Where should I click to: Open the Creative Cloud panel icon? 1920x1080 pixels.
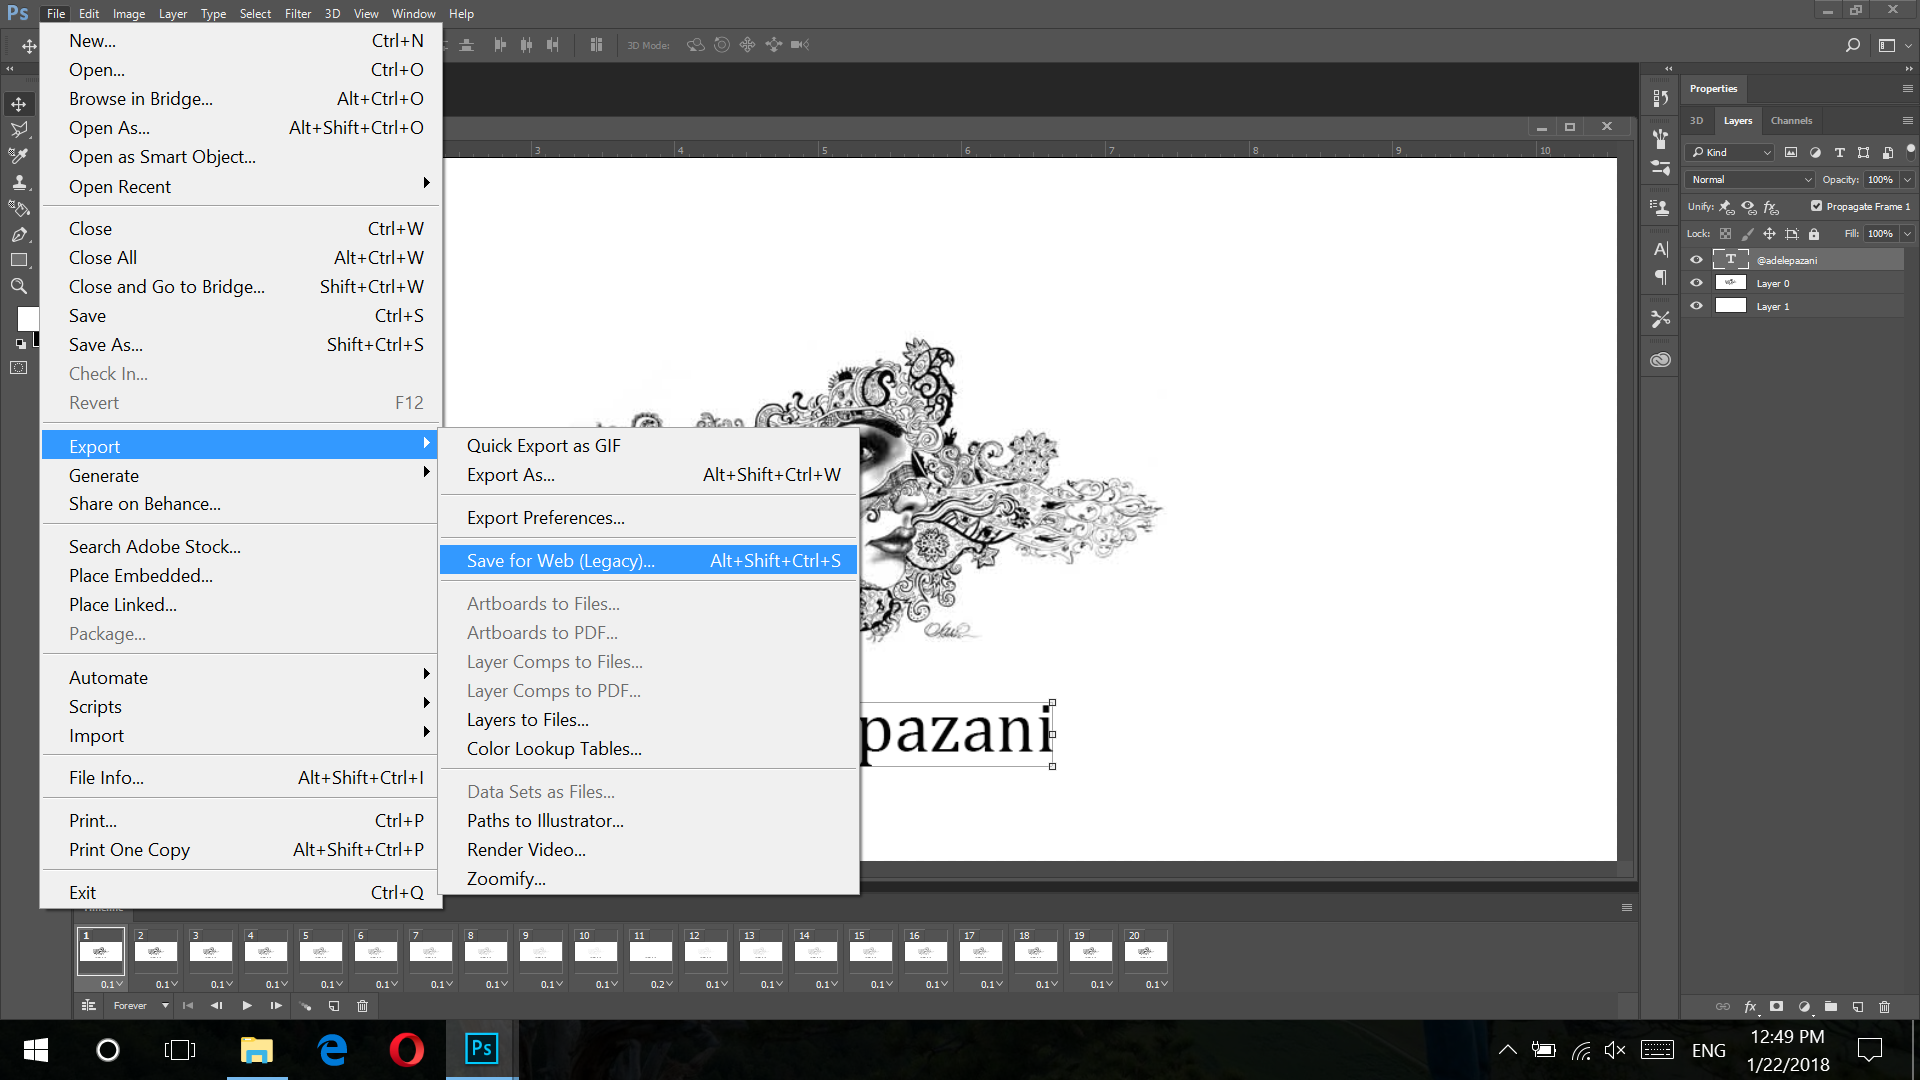tap(1660, 358)
